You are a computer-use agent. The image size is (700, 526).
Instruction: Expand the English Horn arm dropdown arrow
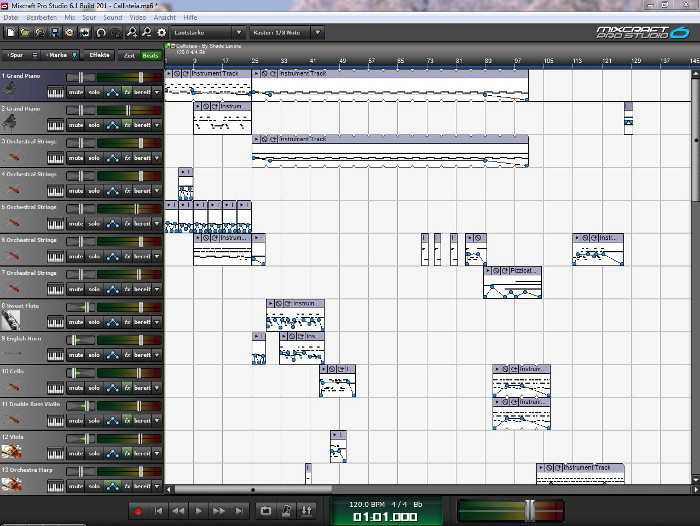pos(157,355)
